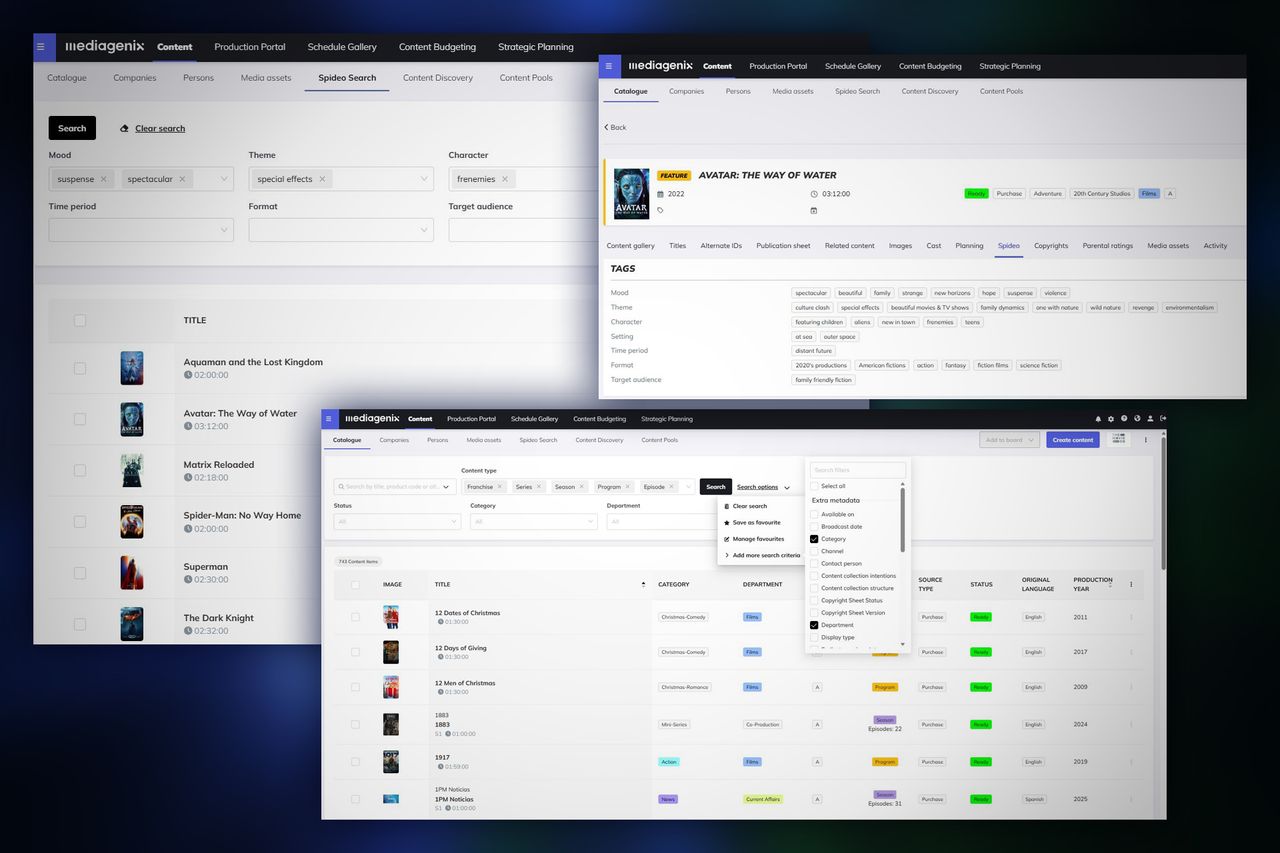1280x853 pixels.
Task: Open the Theme dropdown in Spideo Search
Action: 341,179
